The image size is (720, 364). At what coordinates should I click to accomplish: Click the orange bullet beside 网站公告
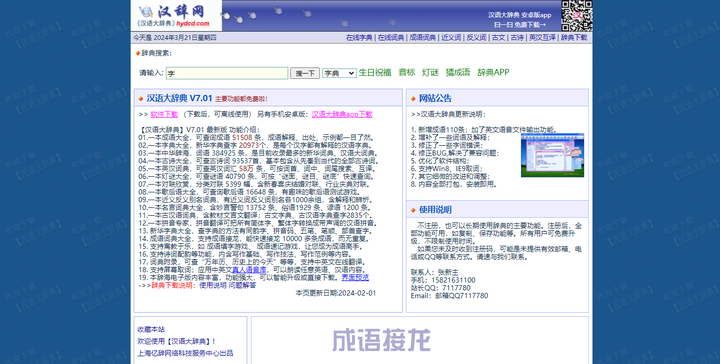tap(413, 99)
